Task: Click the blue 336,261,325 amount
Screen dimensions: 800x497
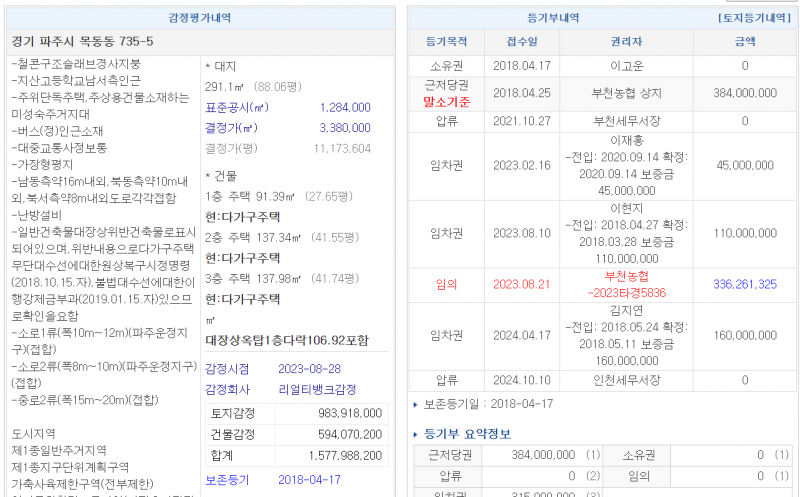Action: point(744,284)
